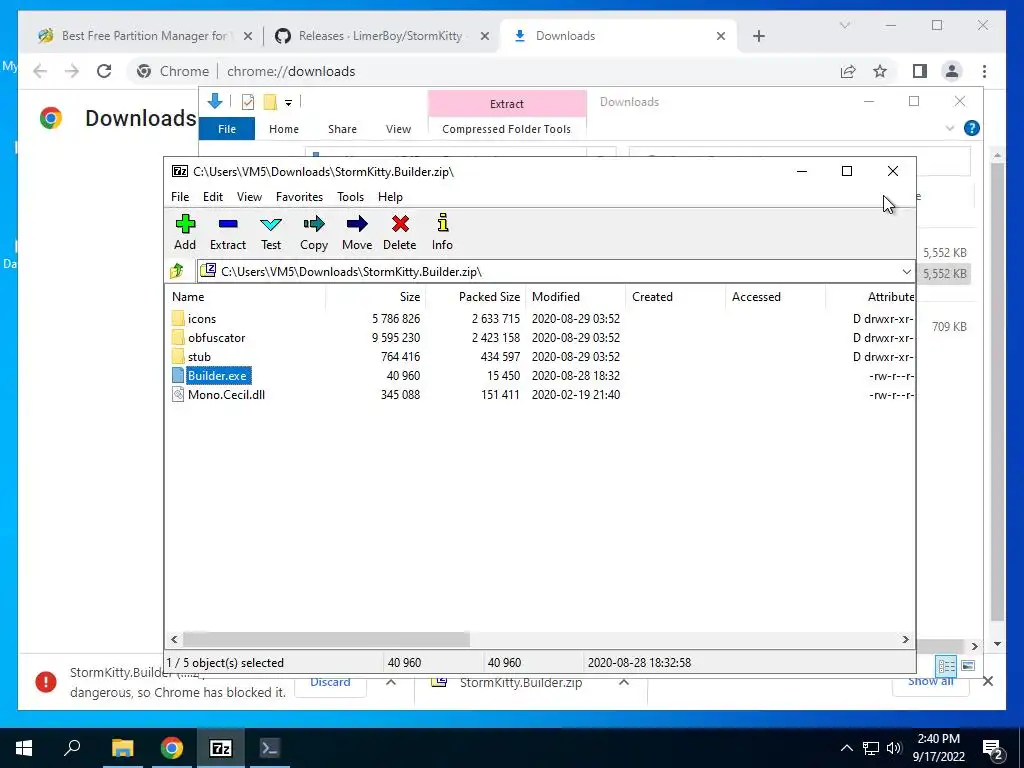1024x768 pixels.
Task: Expand the 7-Zip address path dropdown
Action: pos(906,272)
